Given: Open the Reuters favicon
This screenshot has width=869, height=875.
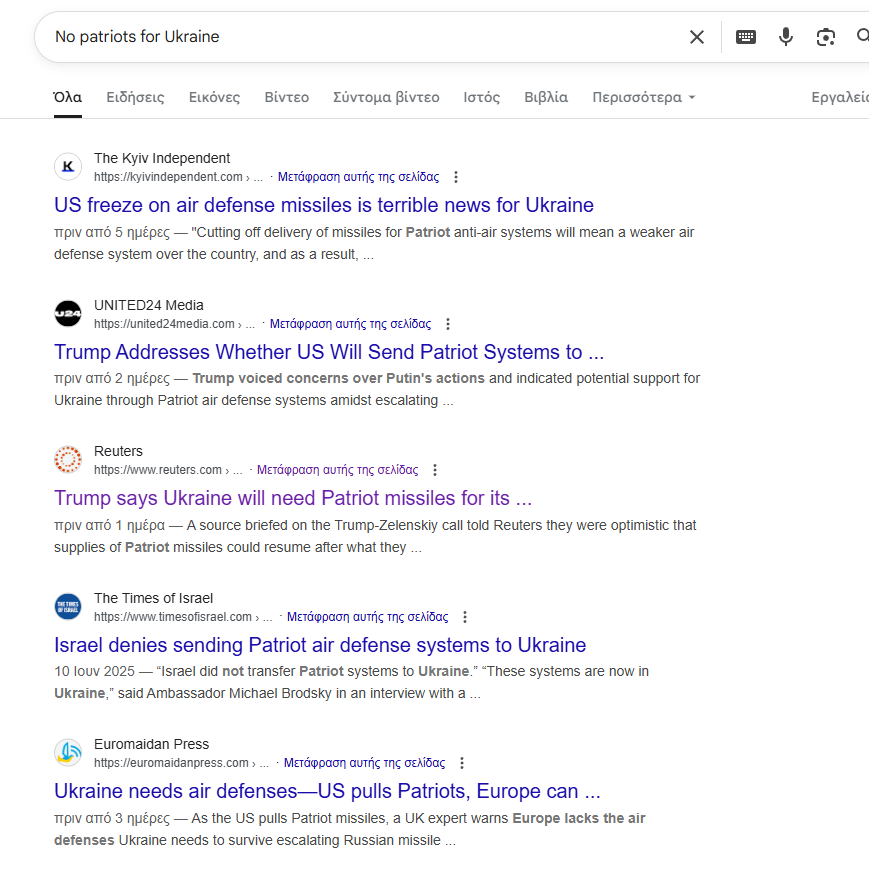Looking at the screenshot, I should [68, 459].
